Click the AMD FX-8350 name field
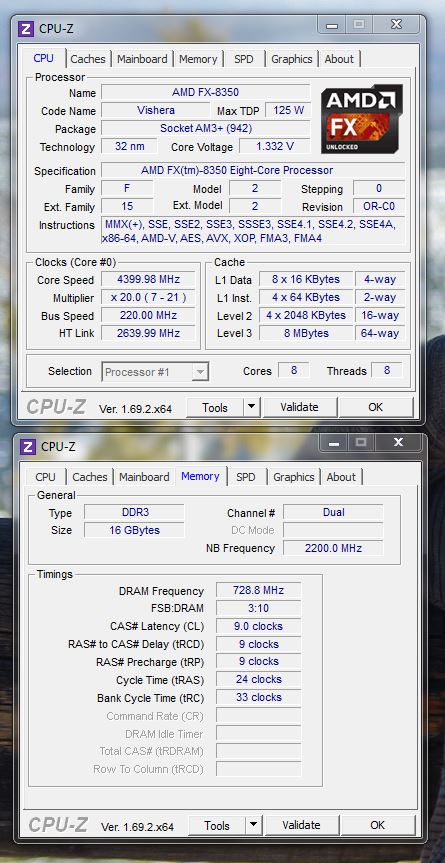445x863 pixels. pos(206,92)
